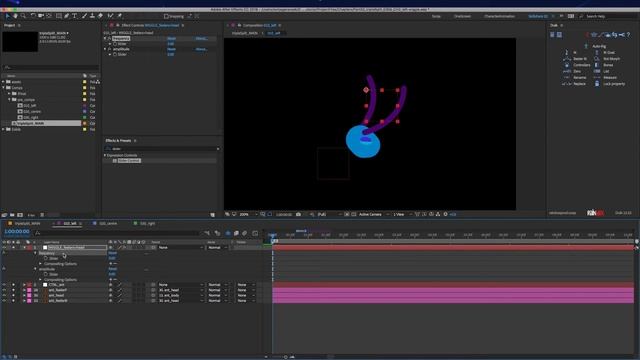Select Slider Control preset in Effects panel

129,161
